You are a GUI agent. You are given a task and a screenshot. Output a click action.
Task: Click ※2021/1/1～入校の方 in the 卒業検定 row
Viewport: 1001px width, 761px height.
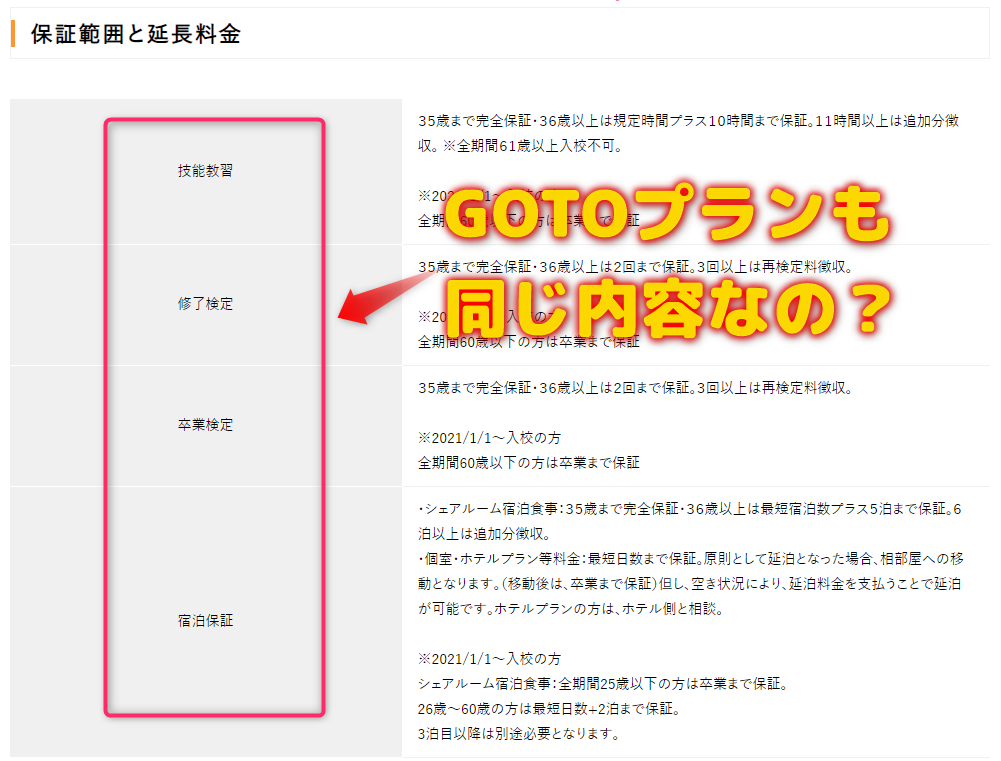(489, 436)
